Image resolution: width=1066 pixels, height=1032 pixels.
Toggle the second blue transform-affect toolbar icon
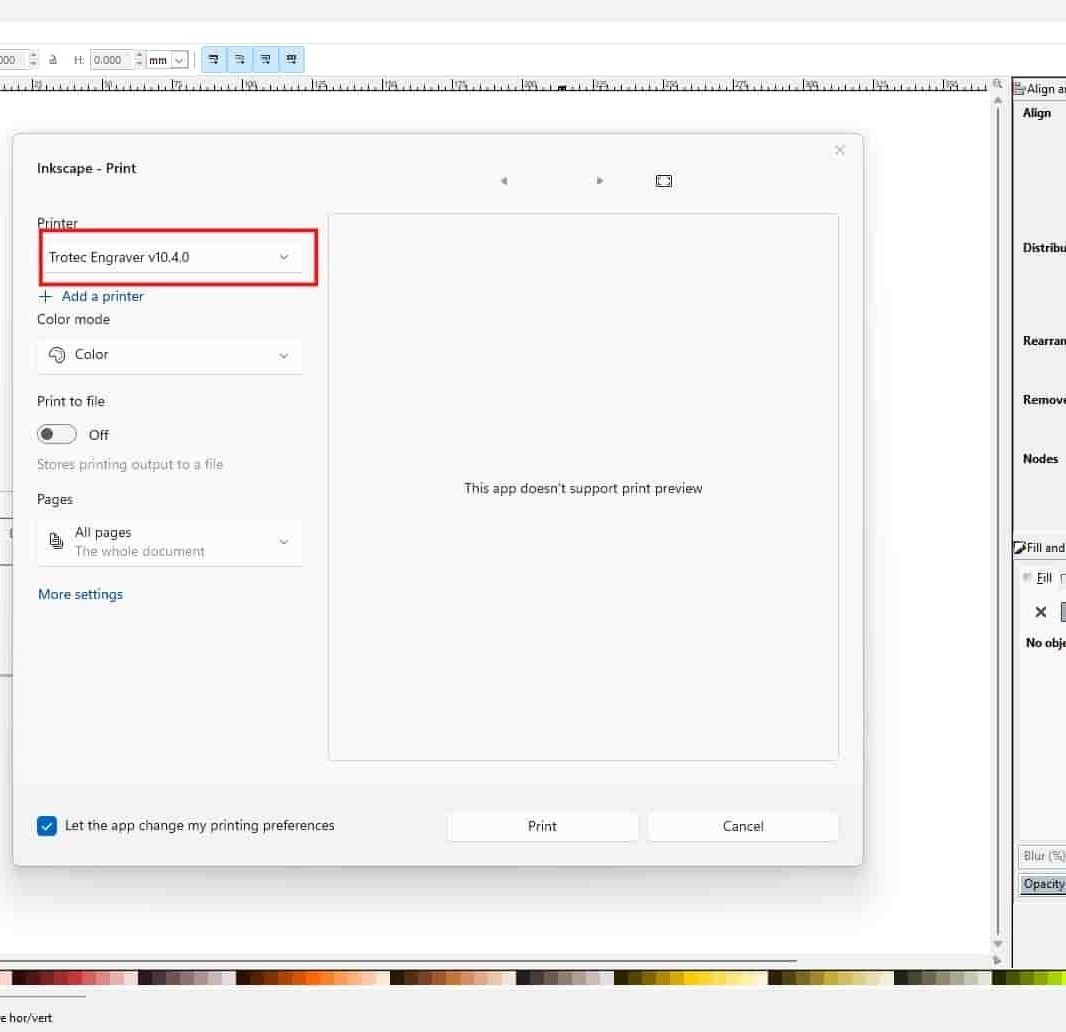(x=239, y=60)
